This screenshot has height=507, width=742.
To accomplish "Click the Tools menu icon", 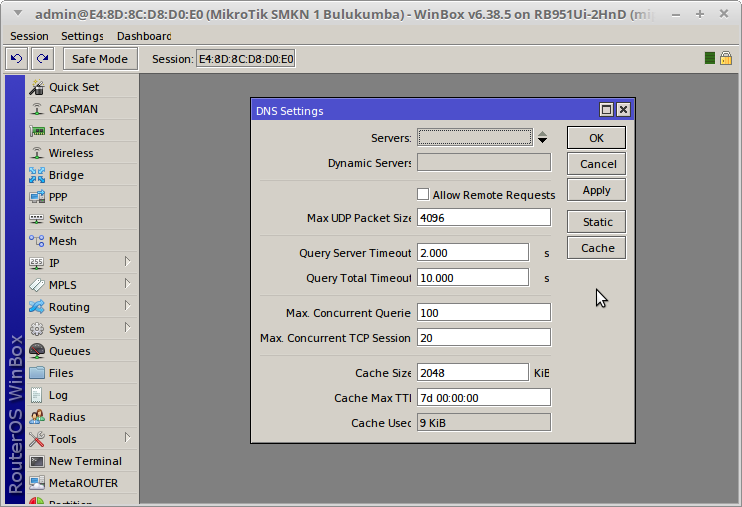I will click(x=36, y=439).
